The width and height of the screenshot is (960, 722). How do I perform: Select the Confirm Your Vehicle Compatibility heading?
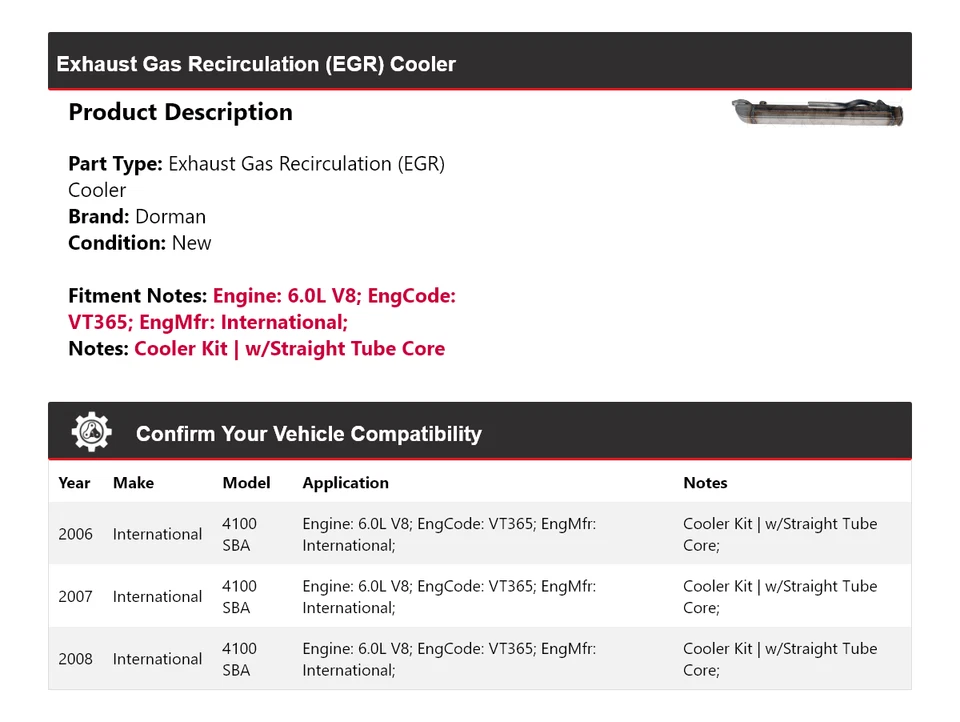[308, 434]
